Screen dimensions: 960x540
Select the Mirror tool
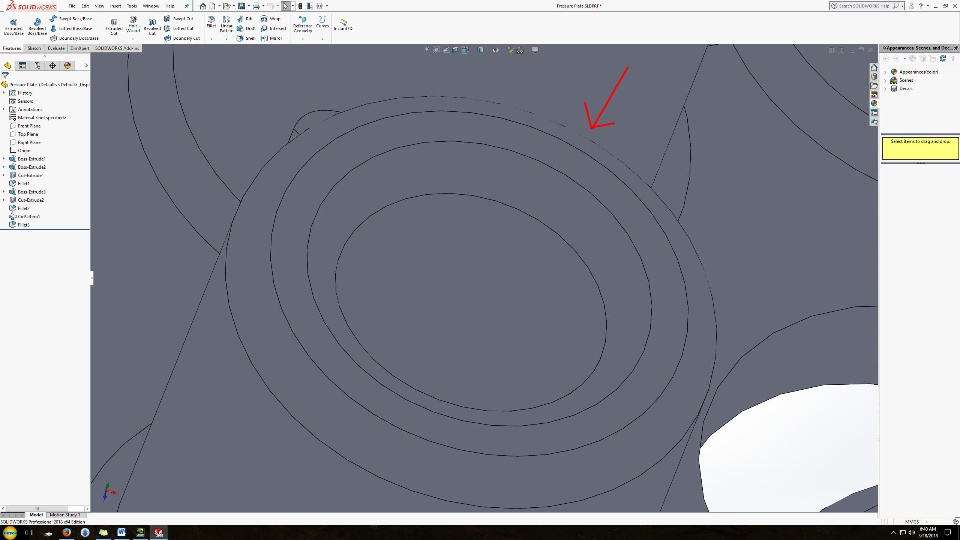271,38
